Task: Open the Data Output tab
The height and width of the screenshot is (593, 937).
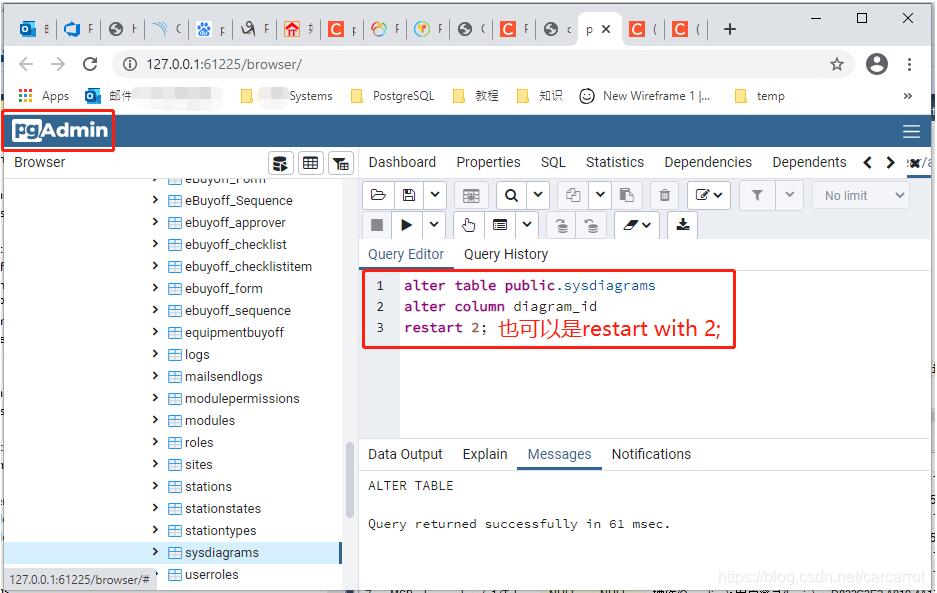Action: pyautogui.click(x=405, y=454)
